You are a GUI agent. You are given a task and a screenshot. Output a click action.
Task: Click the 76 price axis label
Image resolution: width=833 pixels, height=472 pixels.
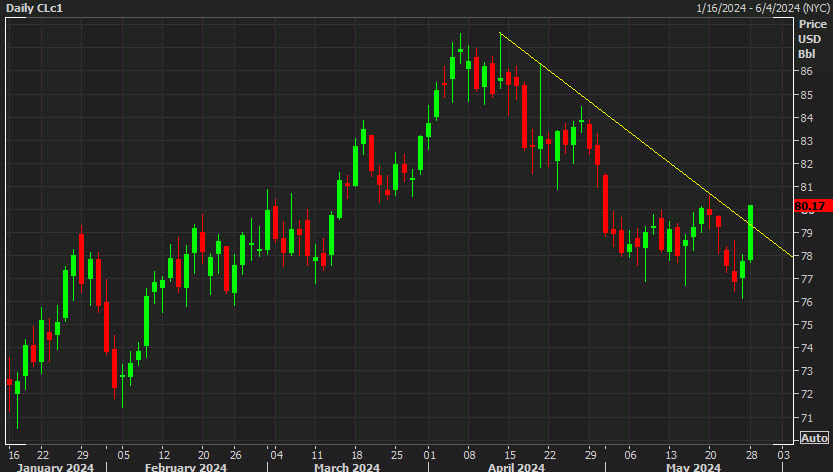pyautogui.click(x=806, y=301)
